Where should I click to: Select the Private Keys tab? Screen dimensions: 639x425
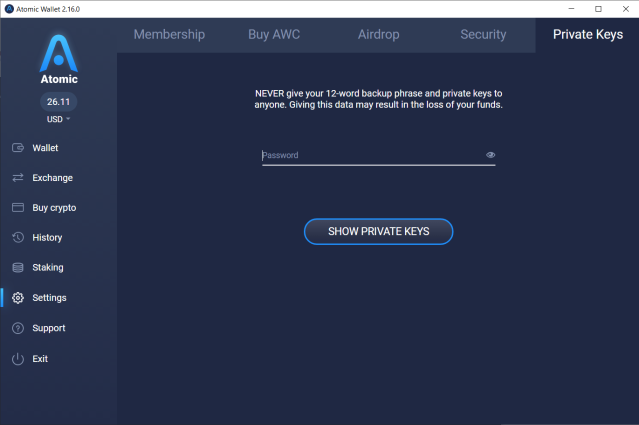pos(588,35)
